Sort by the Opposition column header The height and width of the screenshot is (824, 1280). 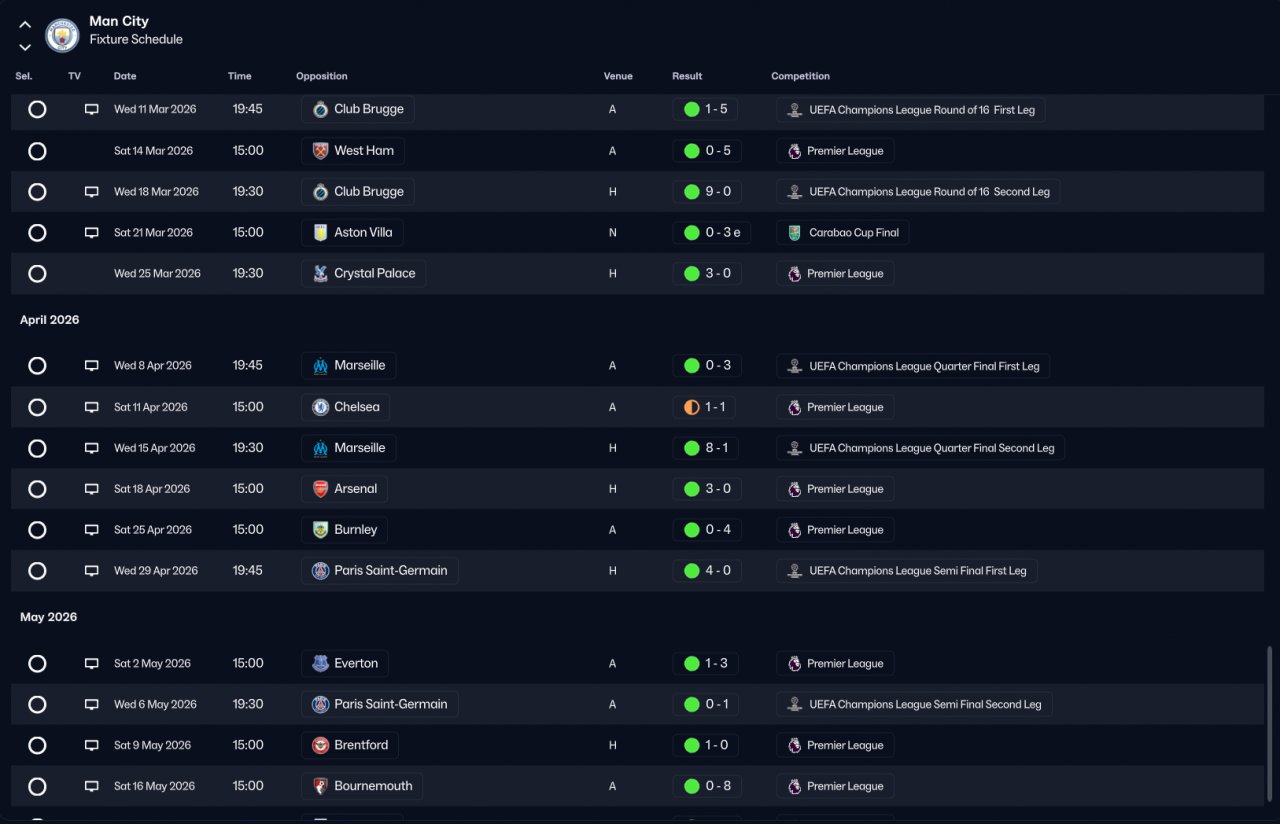pos(322,76)
